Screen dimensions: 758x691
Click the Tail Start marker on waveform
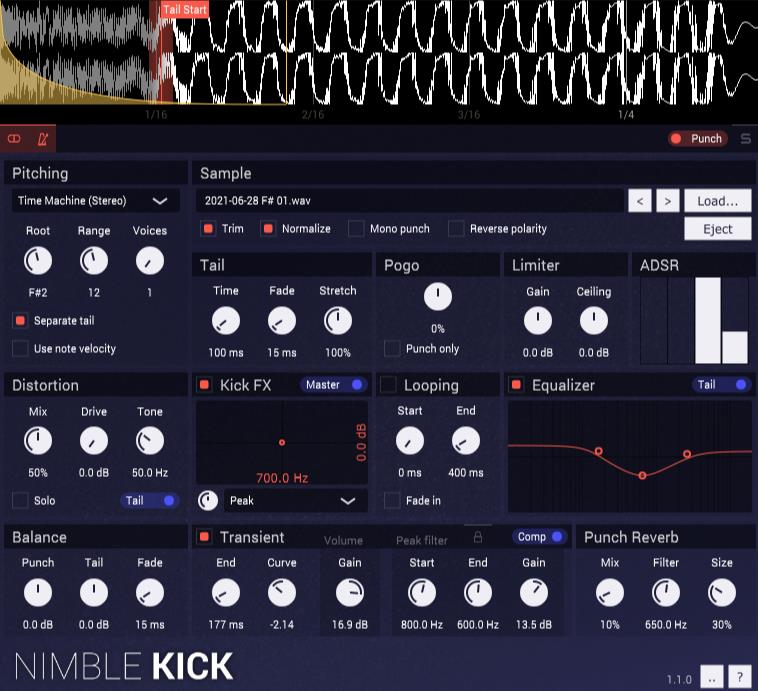pos(185,9)
